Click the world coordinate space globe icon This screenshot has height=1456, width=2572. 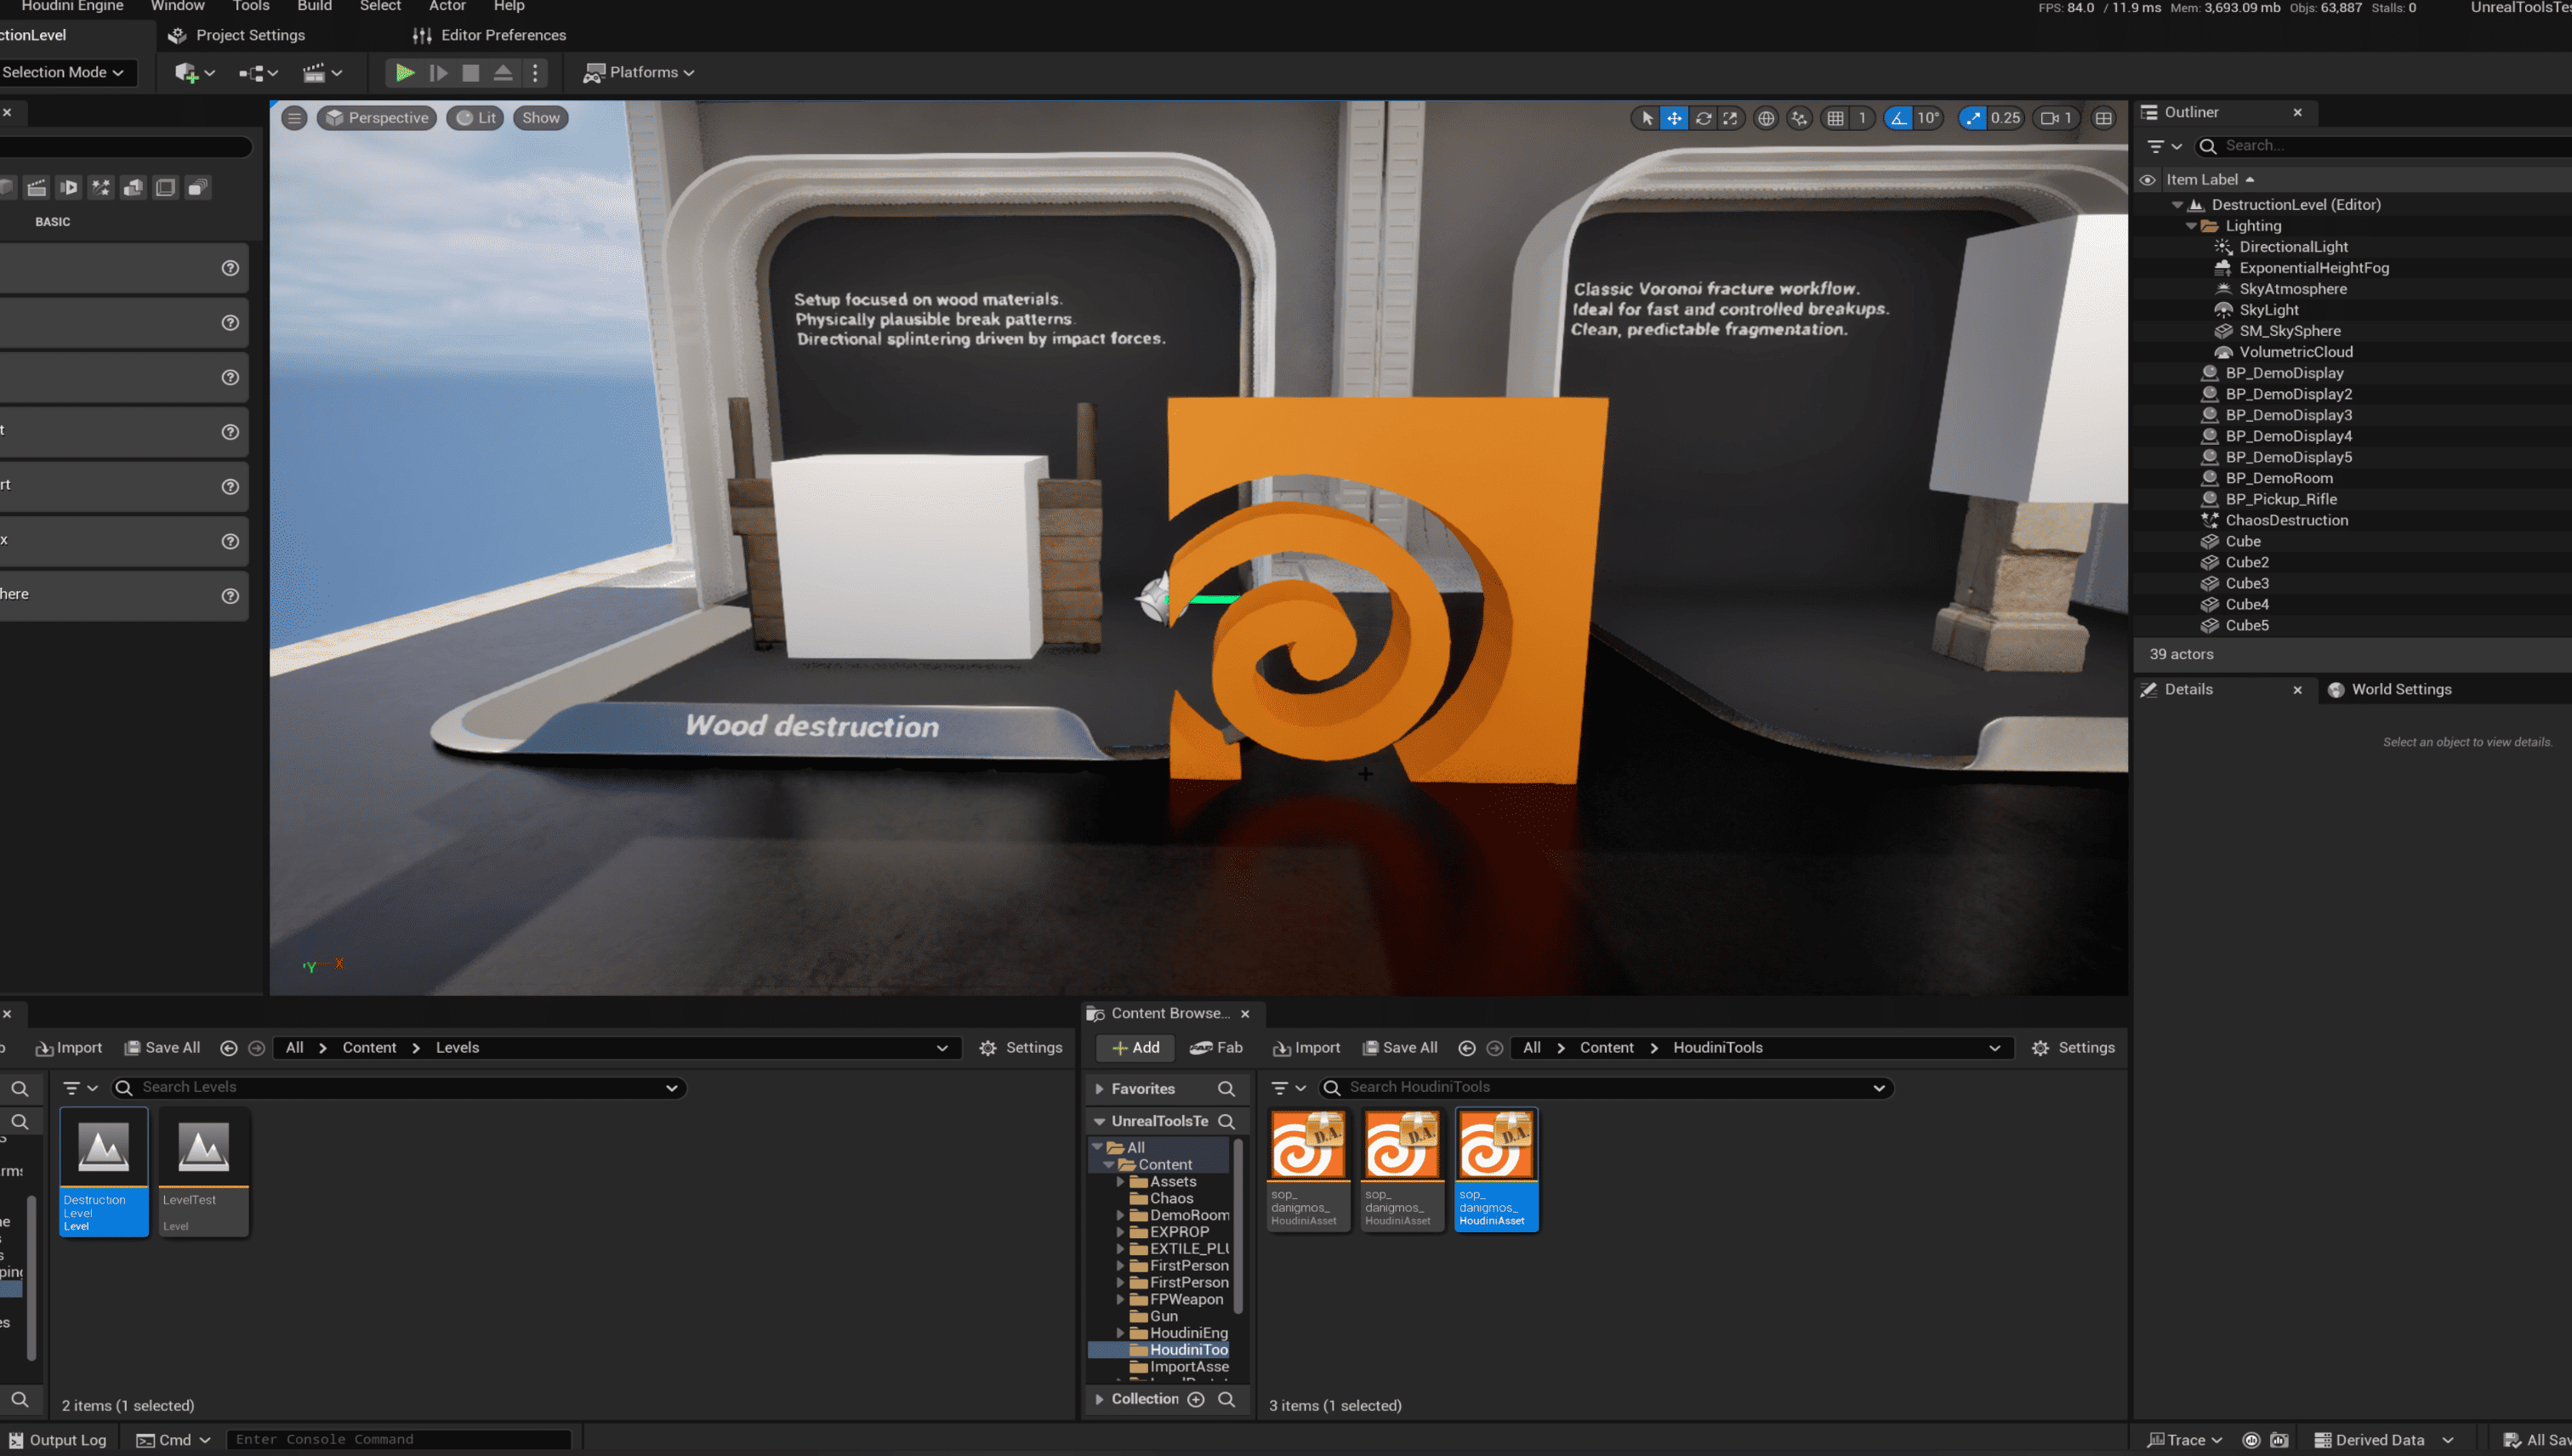click(x=1766, y=118)
